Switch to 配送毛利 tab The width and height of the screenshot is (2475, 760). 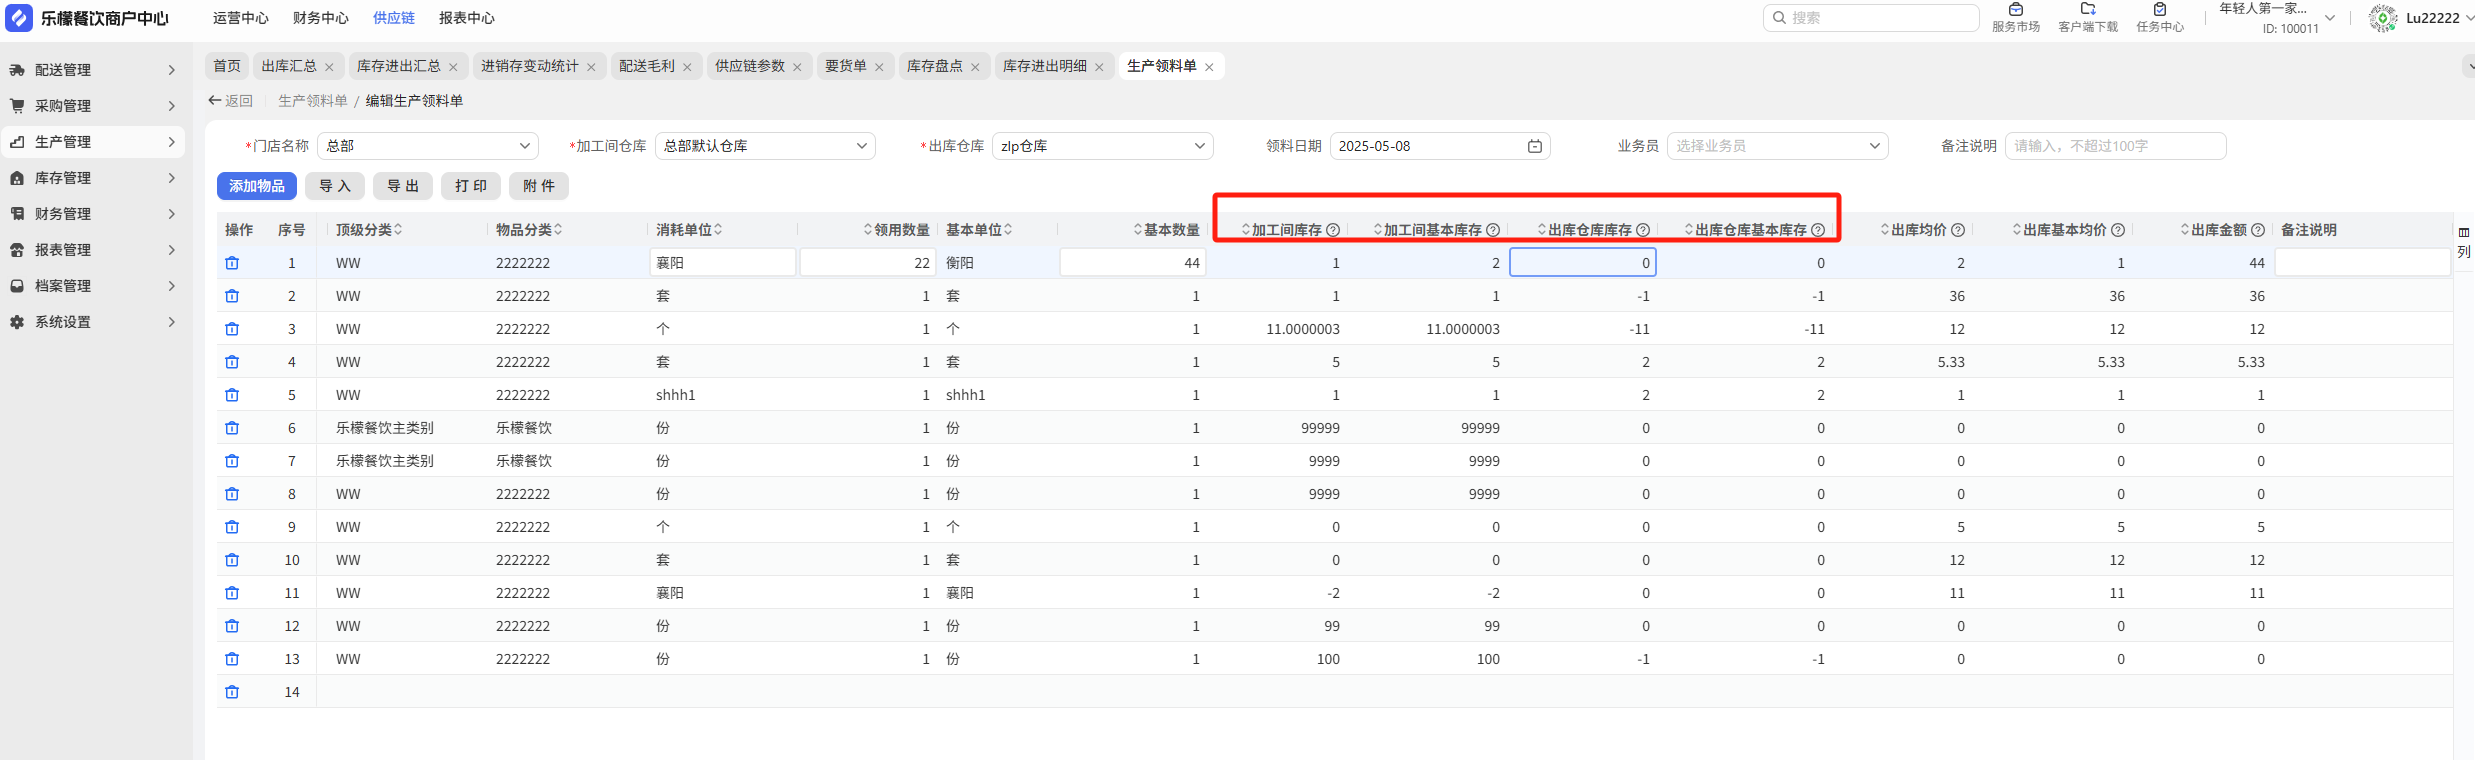647,66
